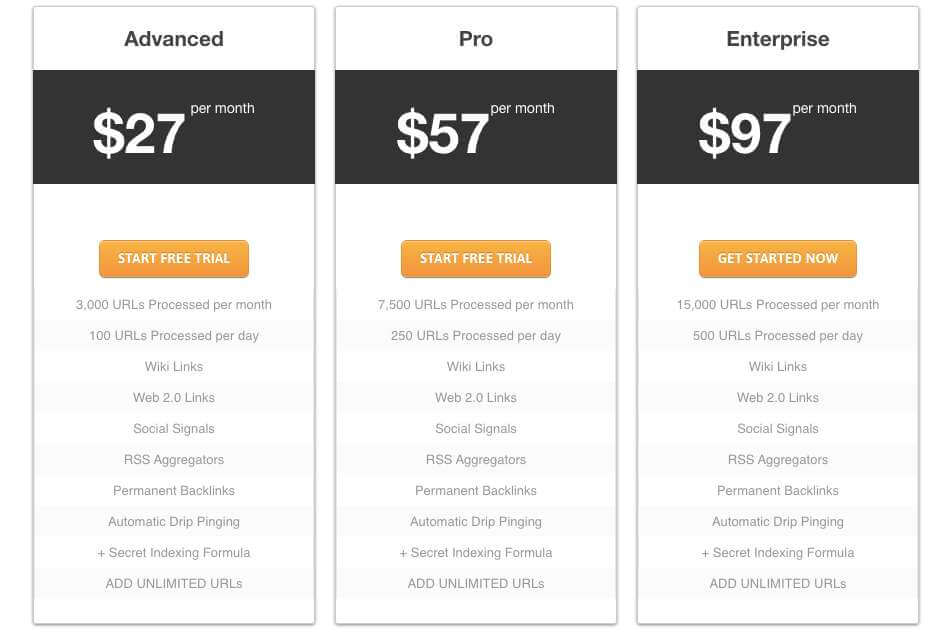Click the $57 per month price
The image size is (946, 636).
[443, 133]
